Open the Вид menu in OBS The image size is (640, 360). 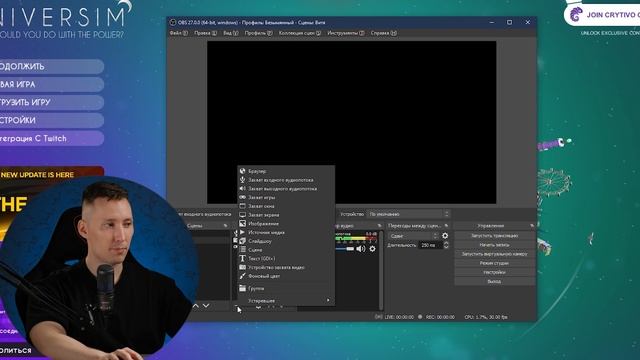tap(231, 33)
